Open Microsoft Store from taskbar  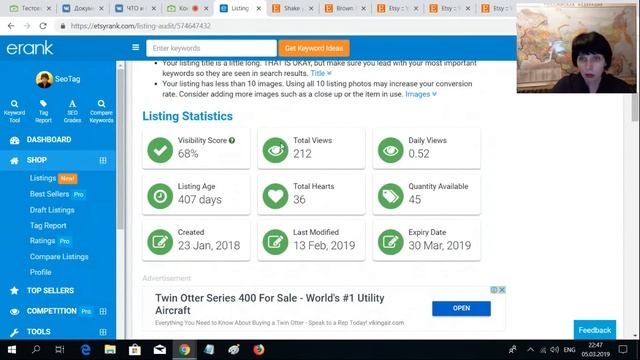(x=135, y=350)
